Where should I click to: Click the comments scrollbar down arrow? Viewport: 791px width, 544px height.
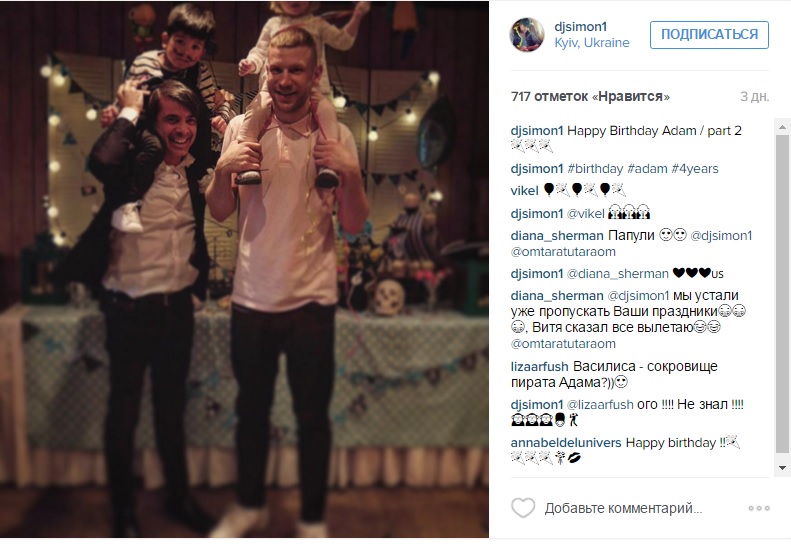tap(782, 468)
